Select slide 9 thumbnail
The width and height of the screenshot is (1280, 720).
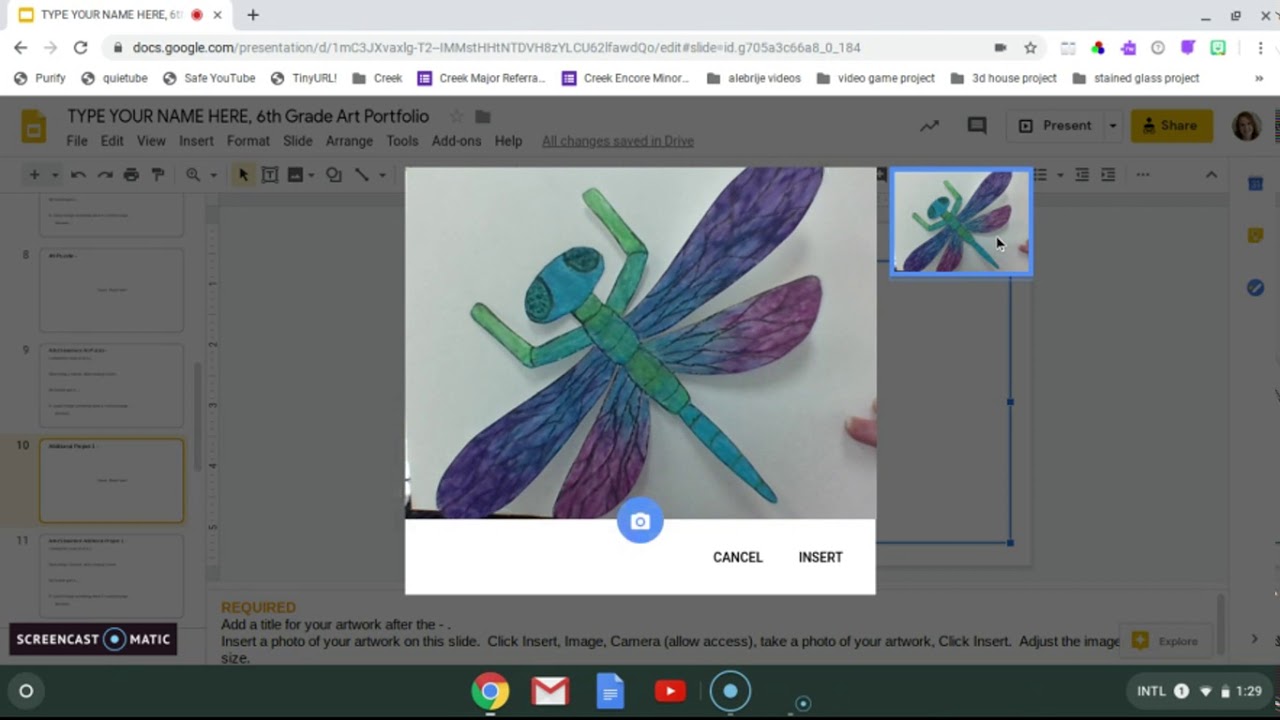point(111,385)
